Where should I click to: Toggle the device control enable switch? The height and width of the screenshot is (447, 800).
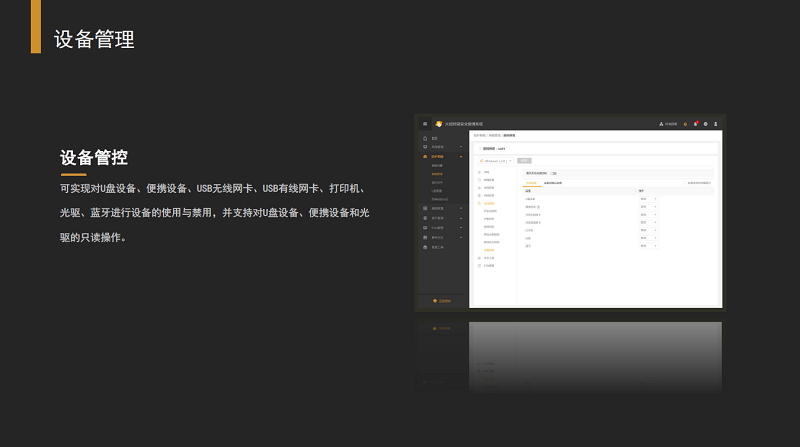click(553, 173)
